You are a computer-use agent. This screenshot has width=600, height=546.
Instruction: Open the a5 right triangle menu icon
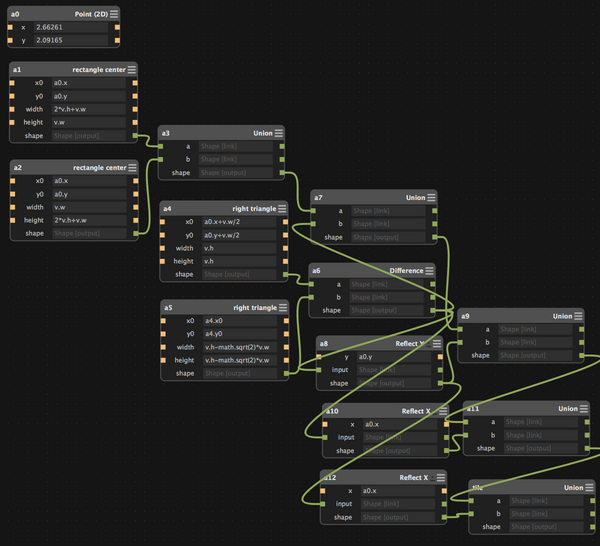coord(283,308)
